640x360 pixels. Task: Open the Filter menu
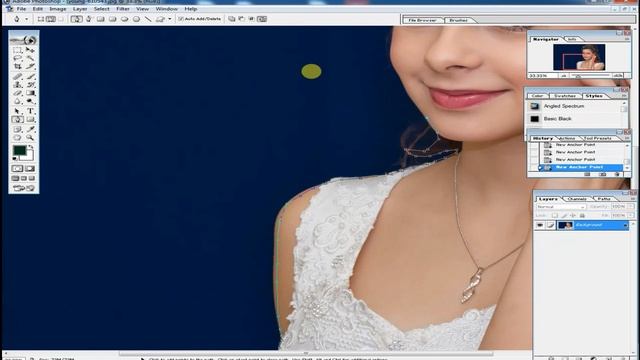point(122,9)
